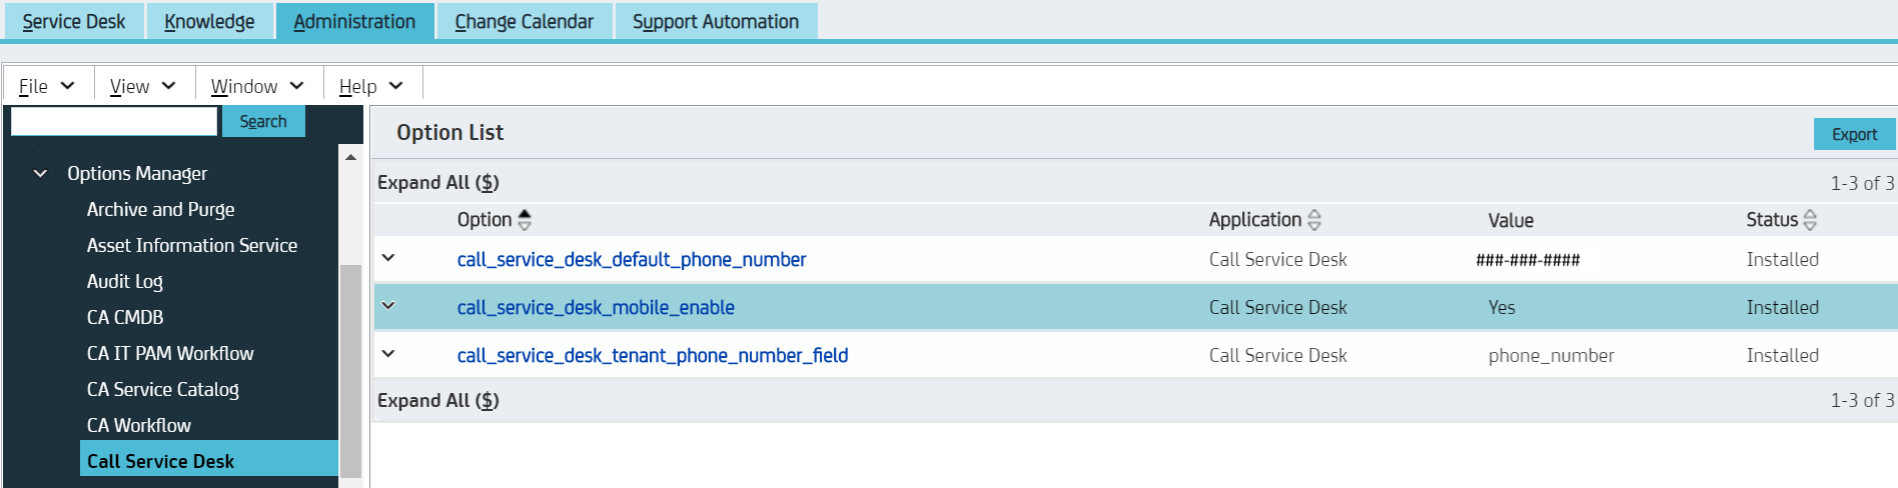Click the top Expand All link

(437, 183)
